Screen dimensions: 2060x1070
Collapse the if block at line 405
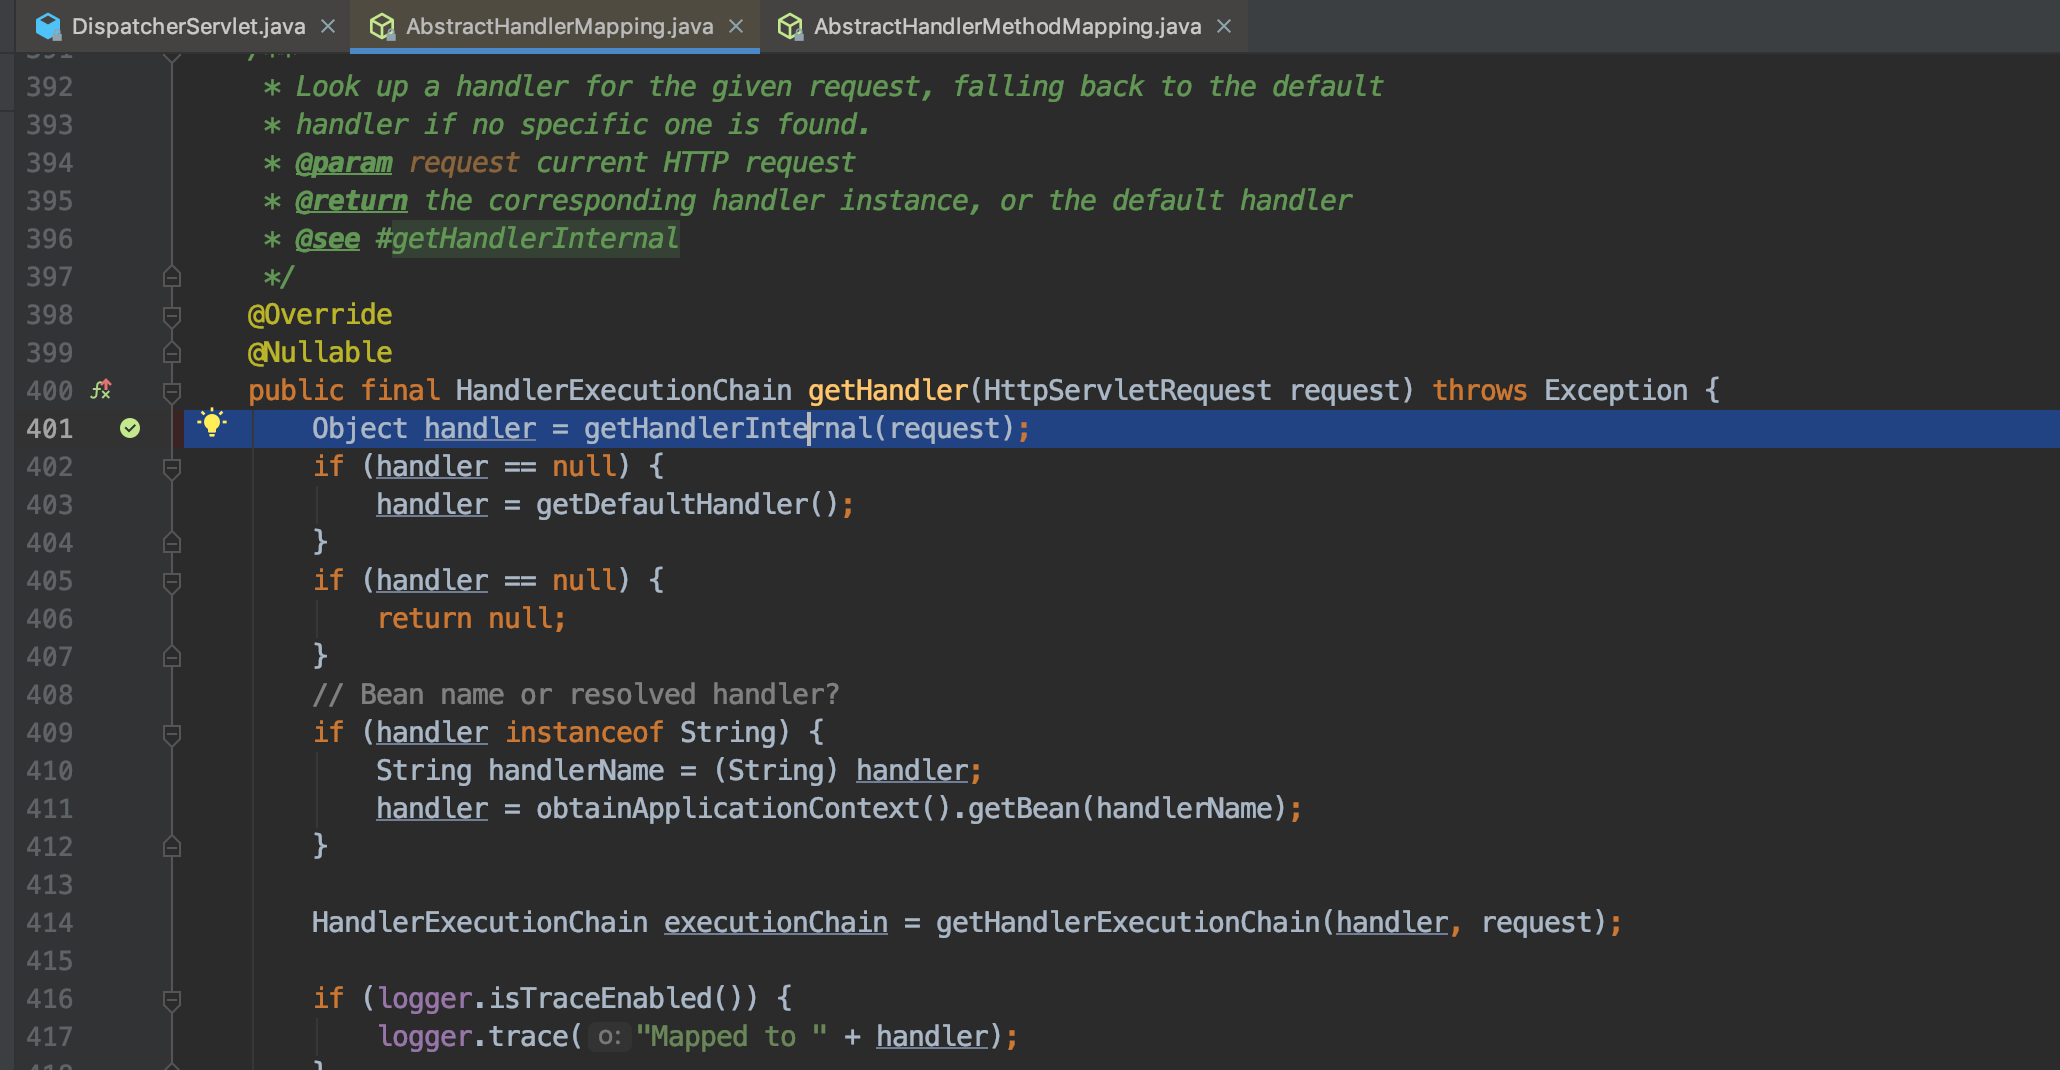tap(172, 581)
